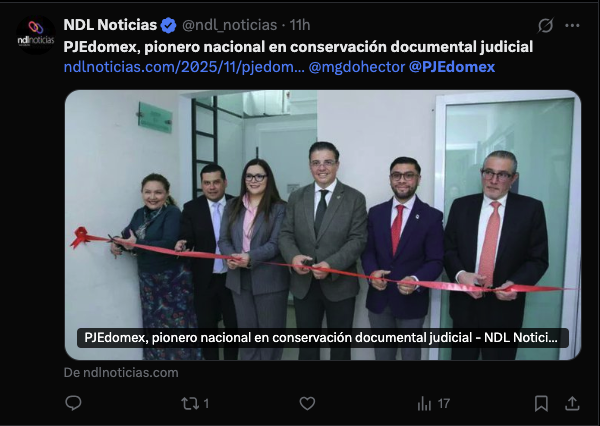
Task: Share the post via upload arrow icon
Action: point(572,403)
